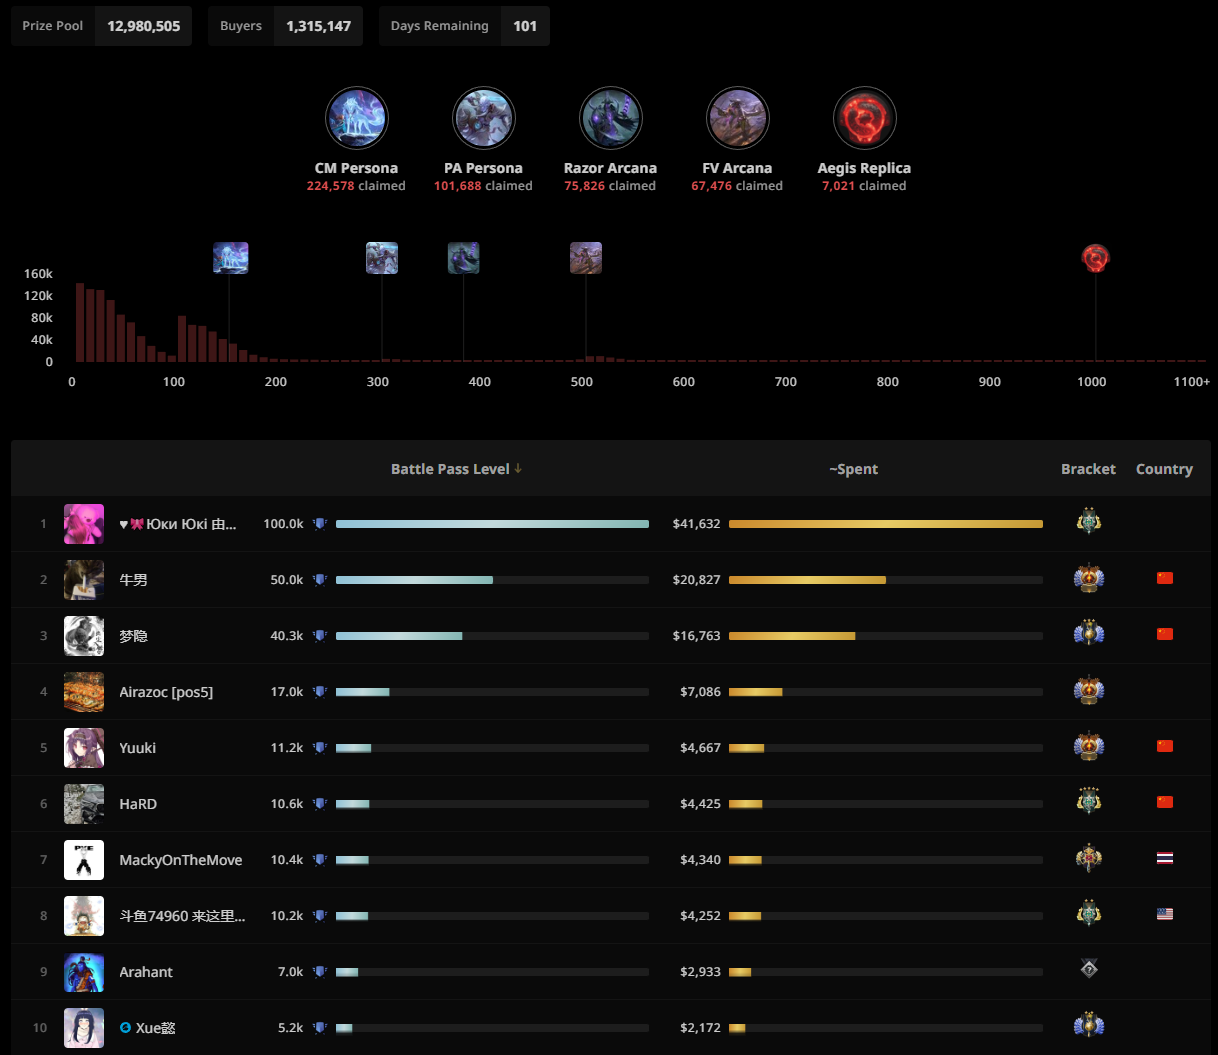Click the PA Persona reward icon
The width and height of the screenshot is (1218, 1055).
point(483,118)
